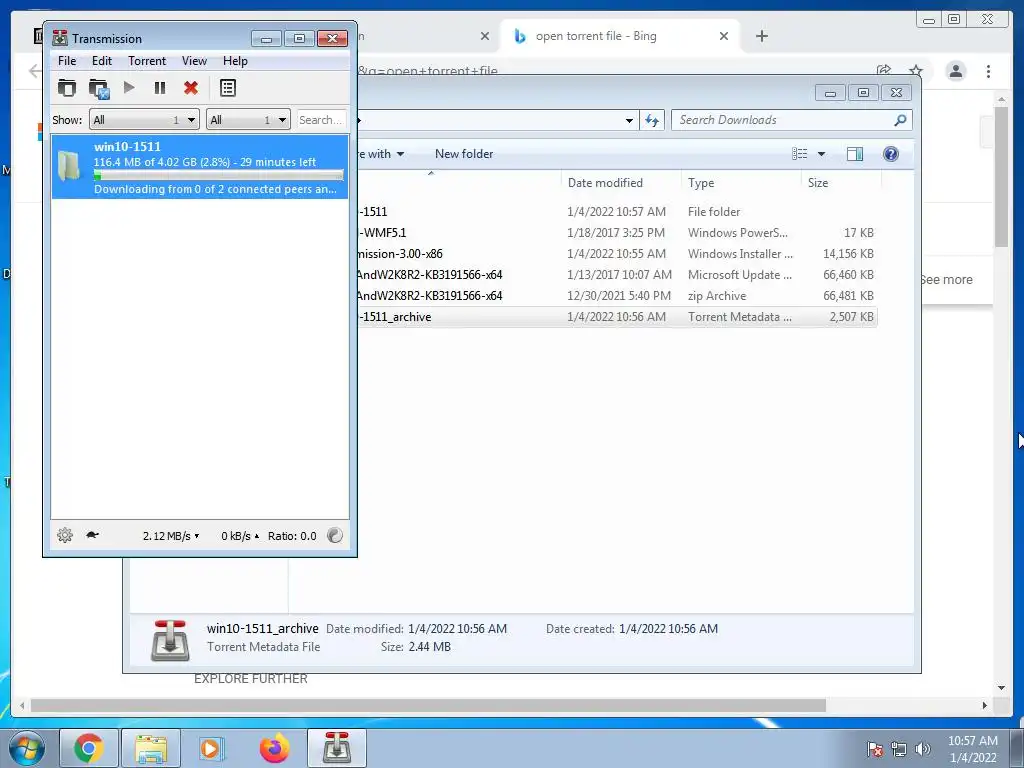Screen dimensions: 1024x768
Task: Toggle the Explorer preview pane icon
Action: (854, 153)
